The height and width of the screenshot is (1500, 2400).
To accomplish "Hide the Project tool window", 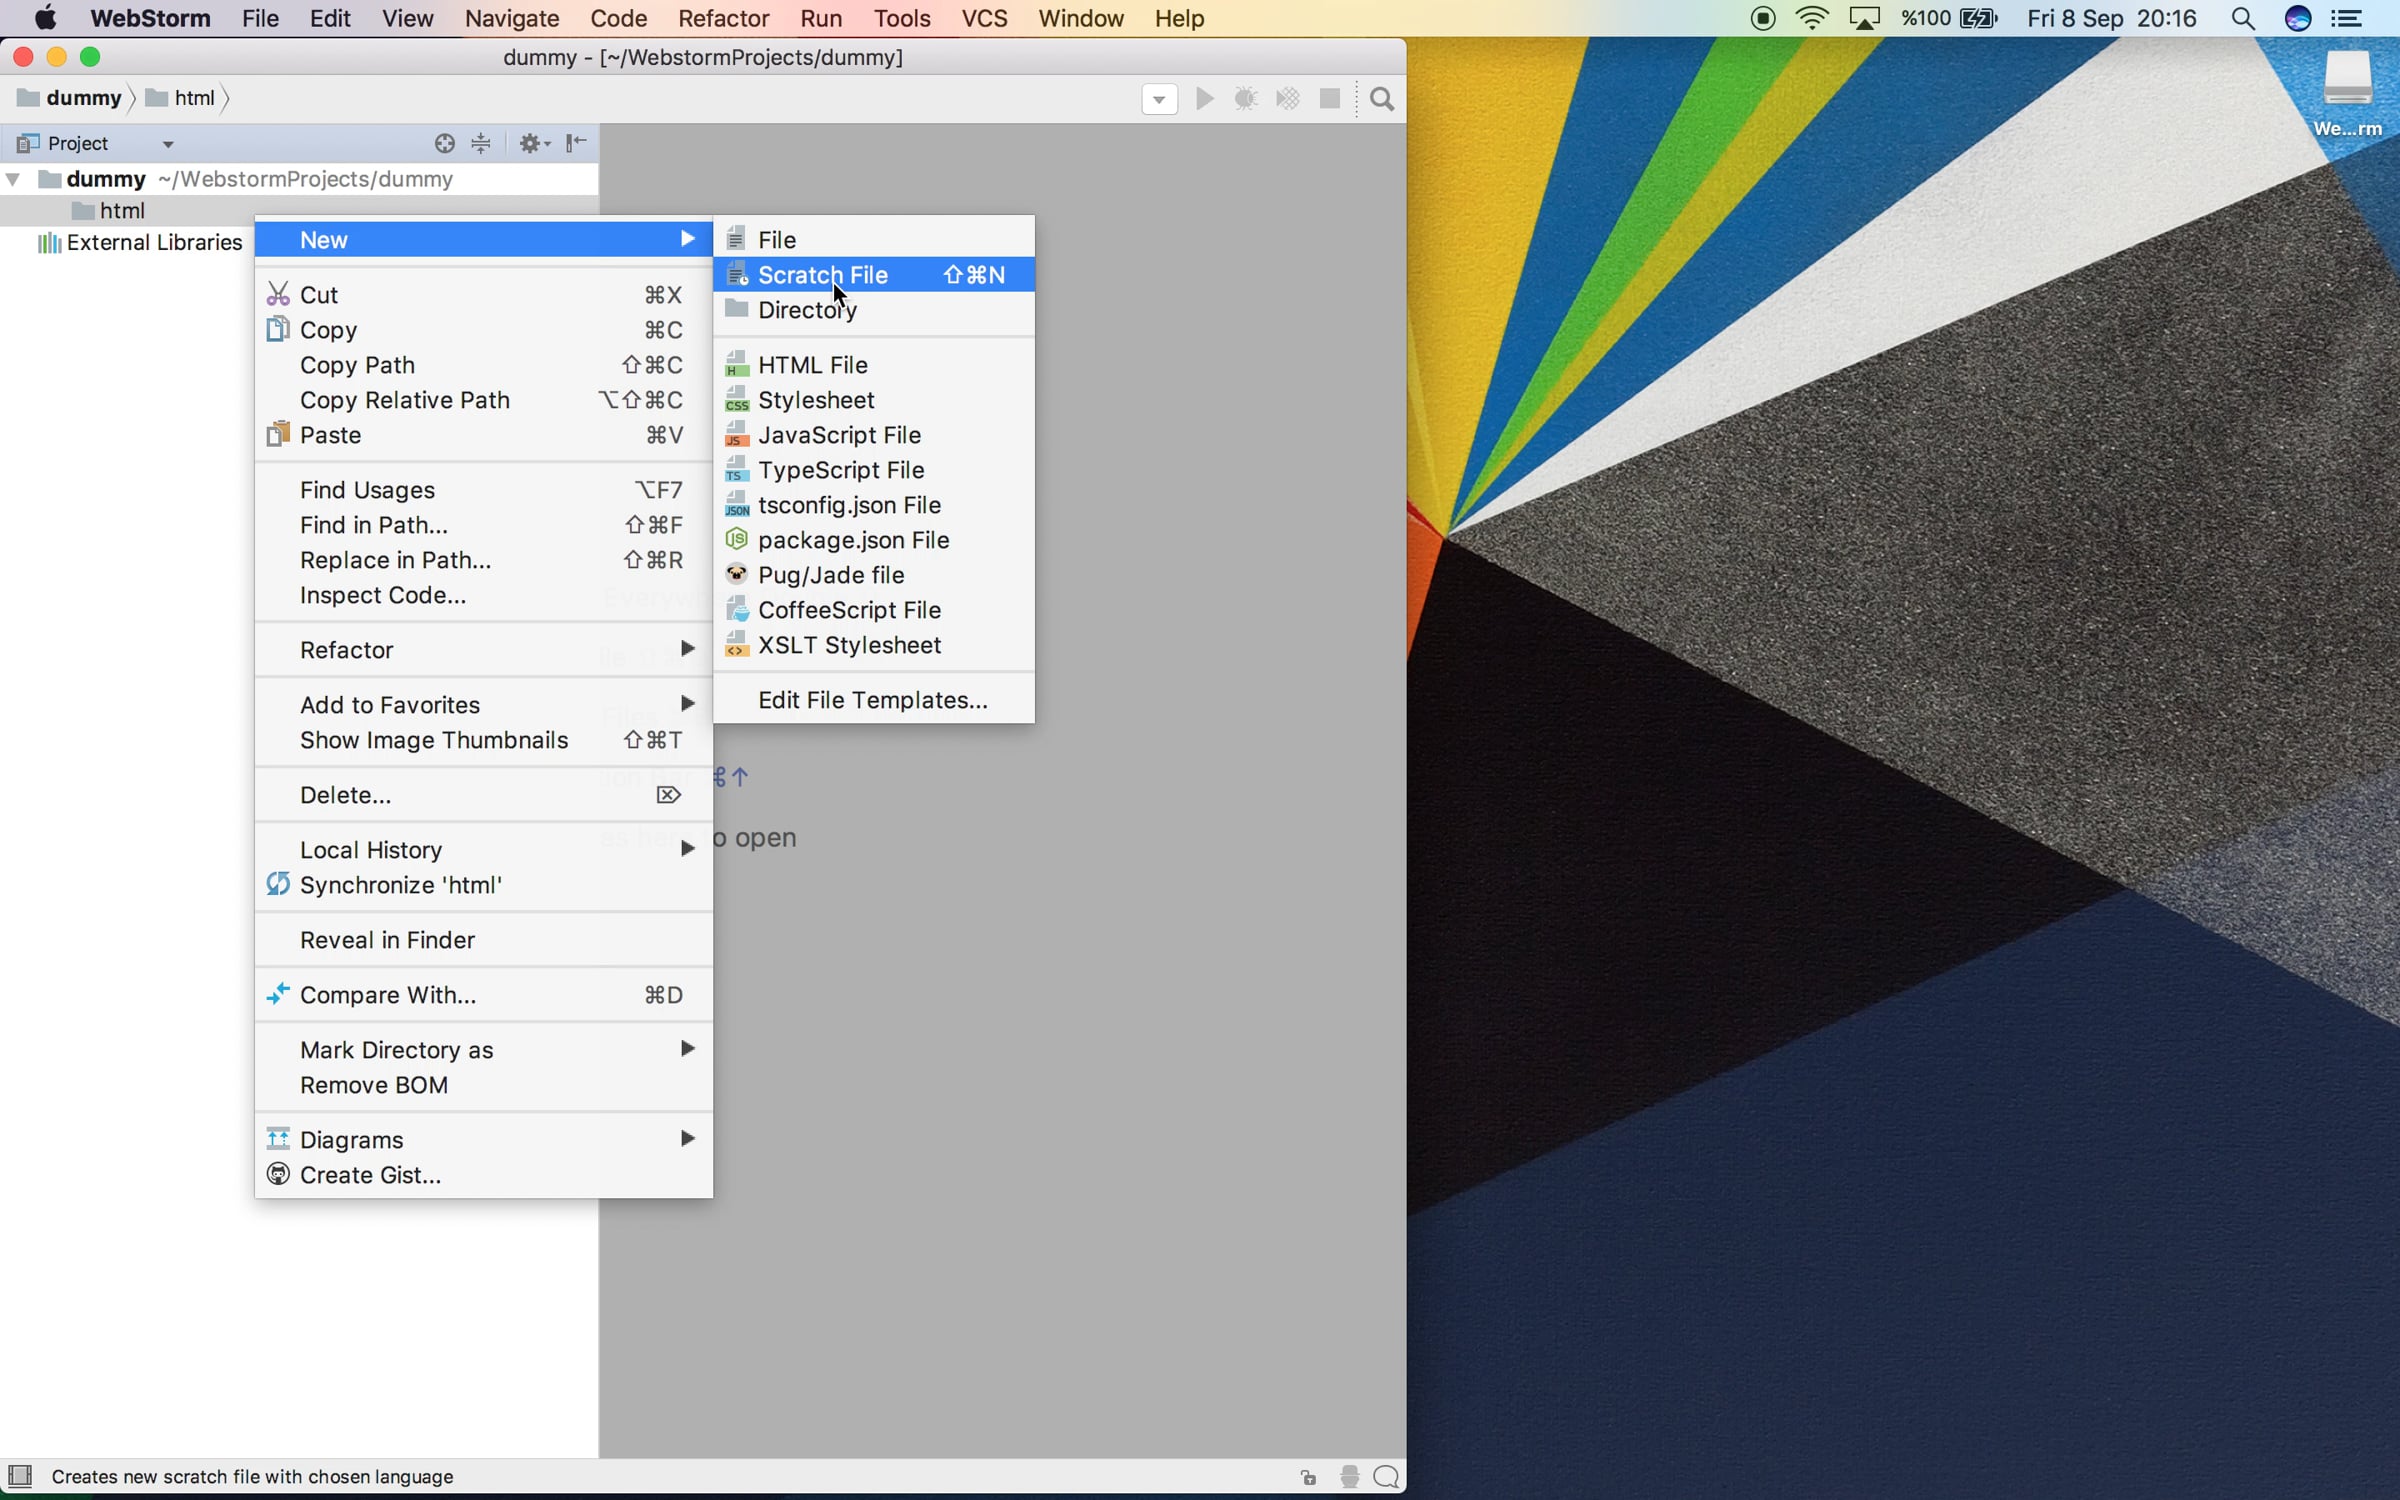I will (x=576, y=143).
